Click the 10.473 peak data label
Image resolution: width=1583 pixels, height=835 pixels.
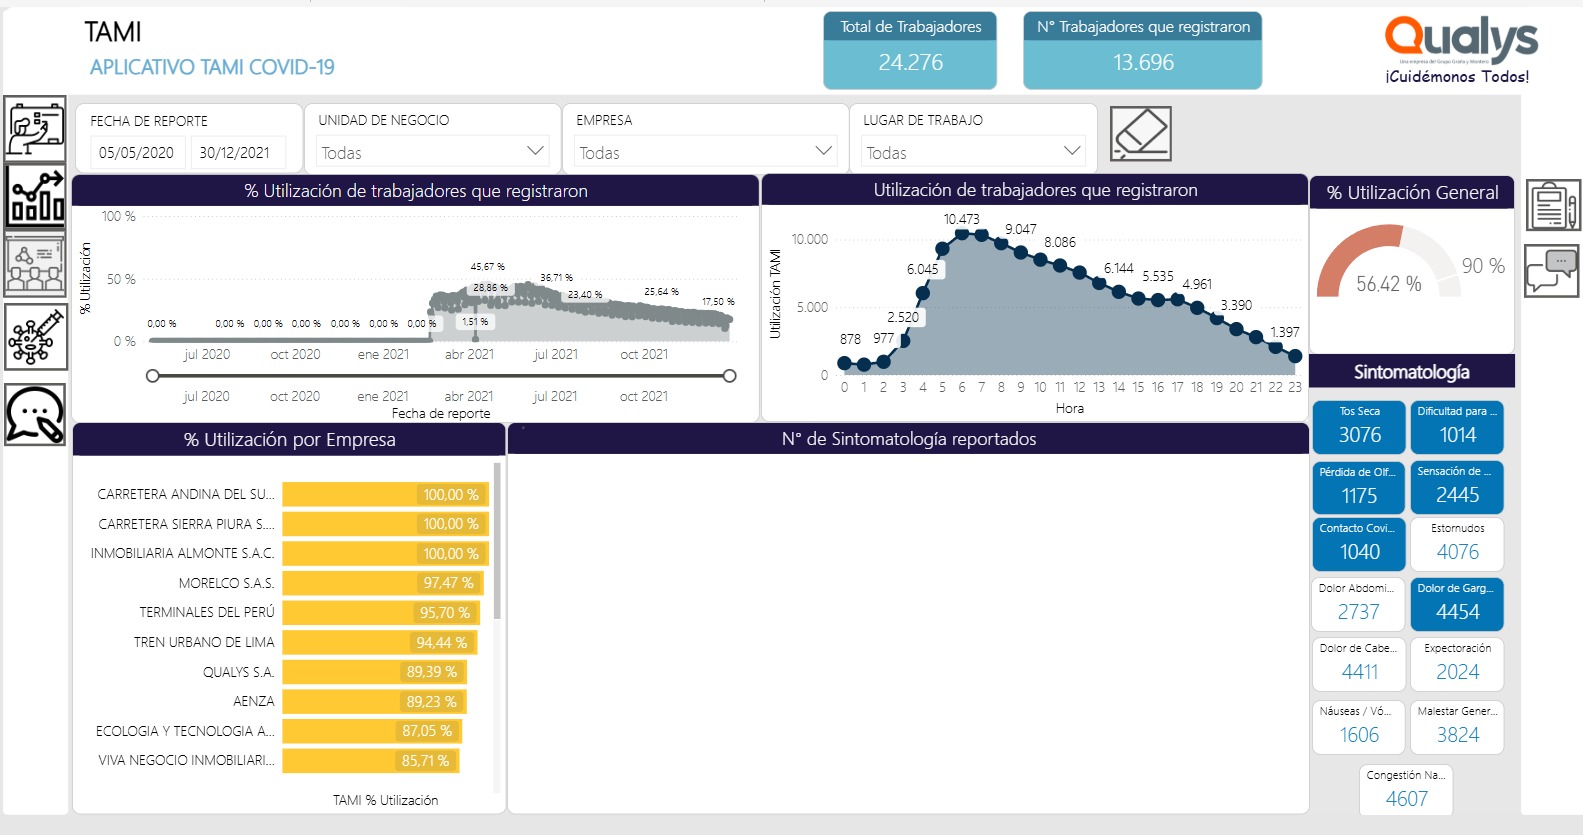[x=961, y=219]
